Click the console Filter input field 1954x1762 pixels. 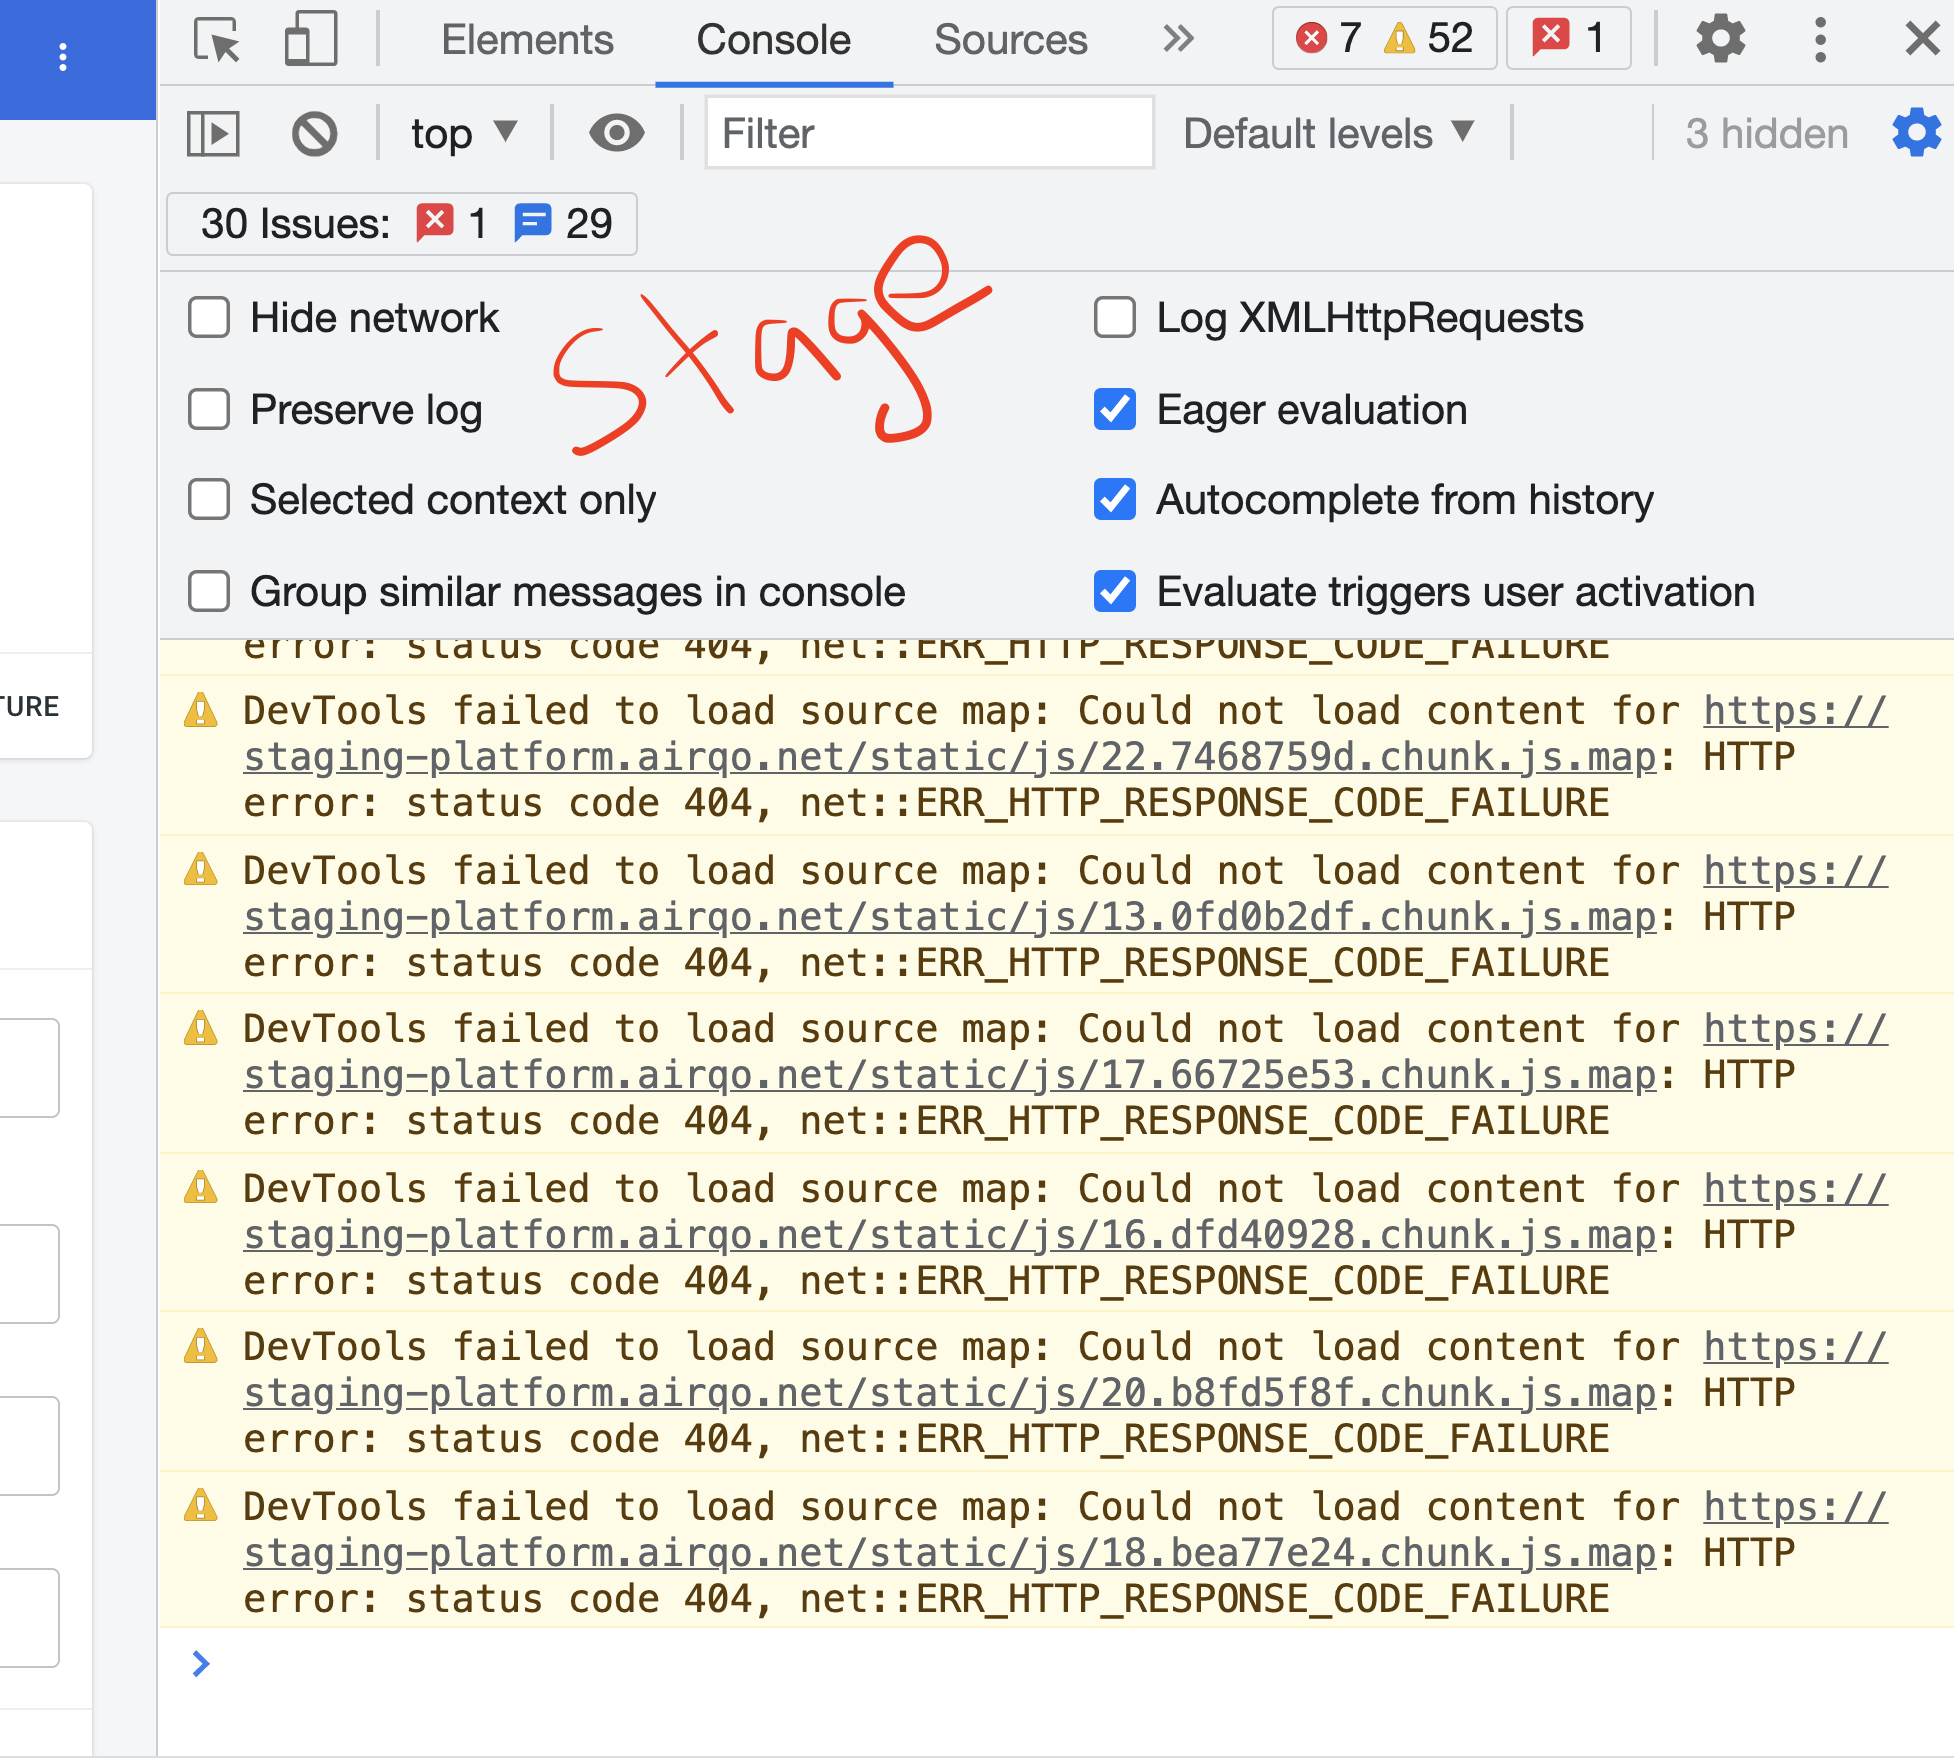pyautogui.click(x=928, y=132)
